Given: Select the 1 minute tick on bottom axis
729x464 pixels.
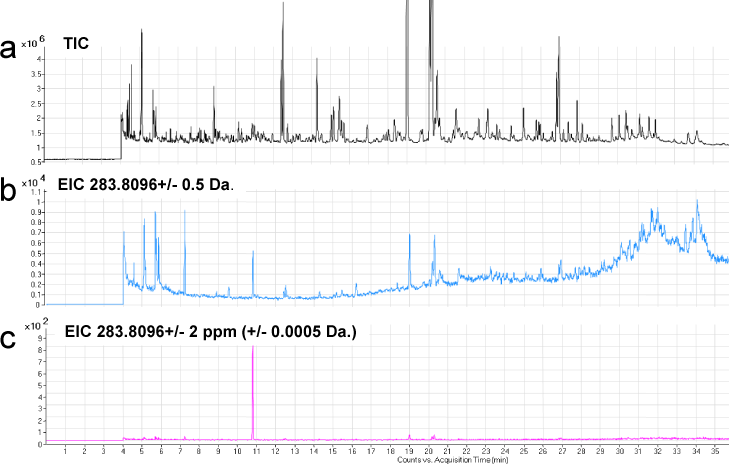Looking at the screenshot, I should pyautogui.click(x=65, y=451).
